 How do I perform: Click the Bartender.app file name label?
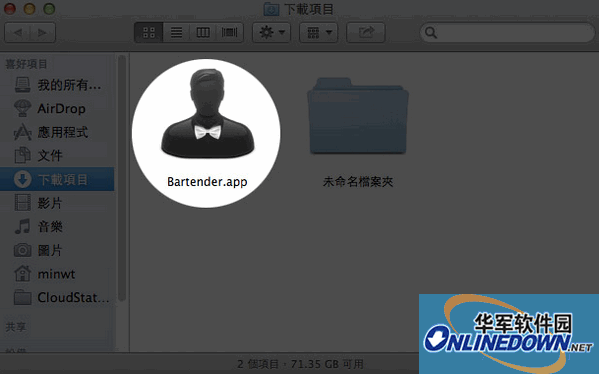207,181
